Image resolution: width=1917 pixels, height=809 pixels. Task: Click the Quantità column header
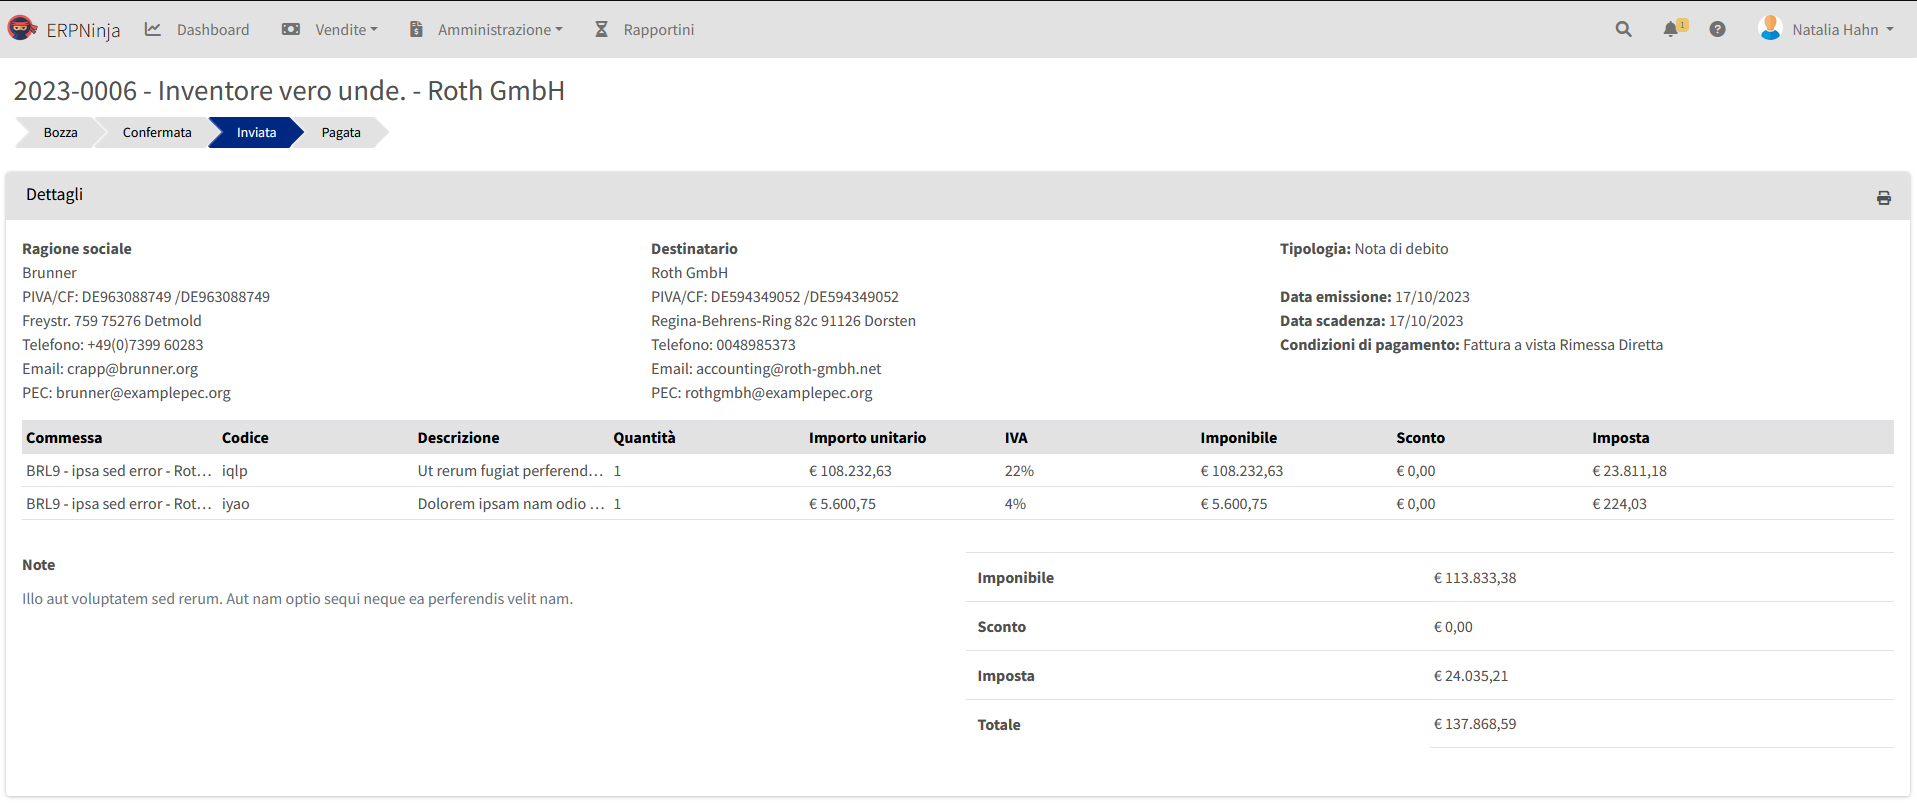(644, 438)
